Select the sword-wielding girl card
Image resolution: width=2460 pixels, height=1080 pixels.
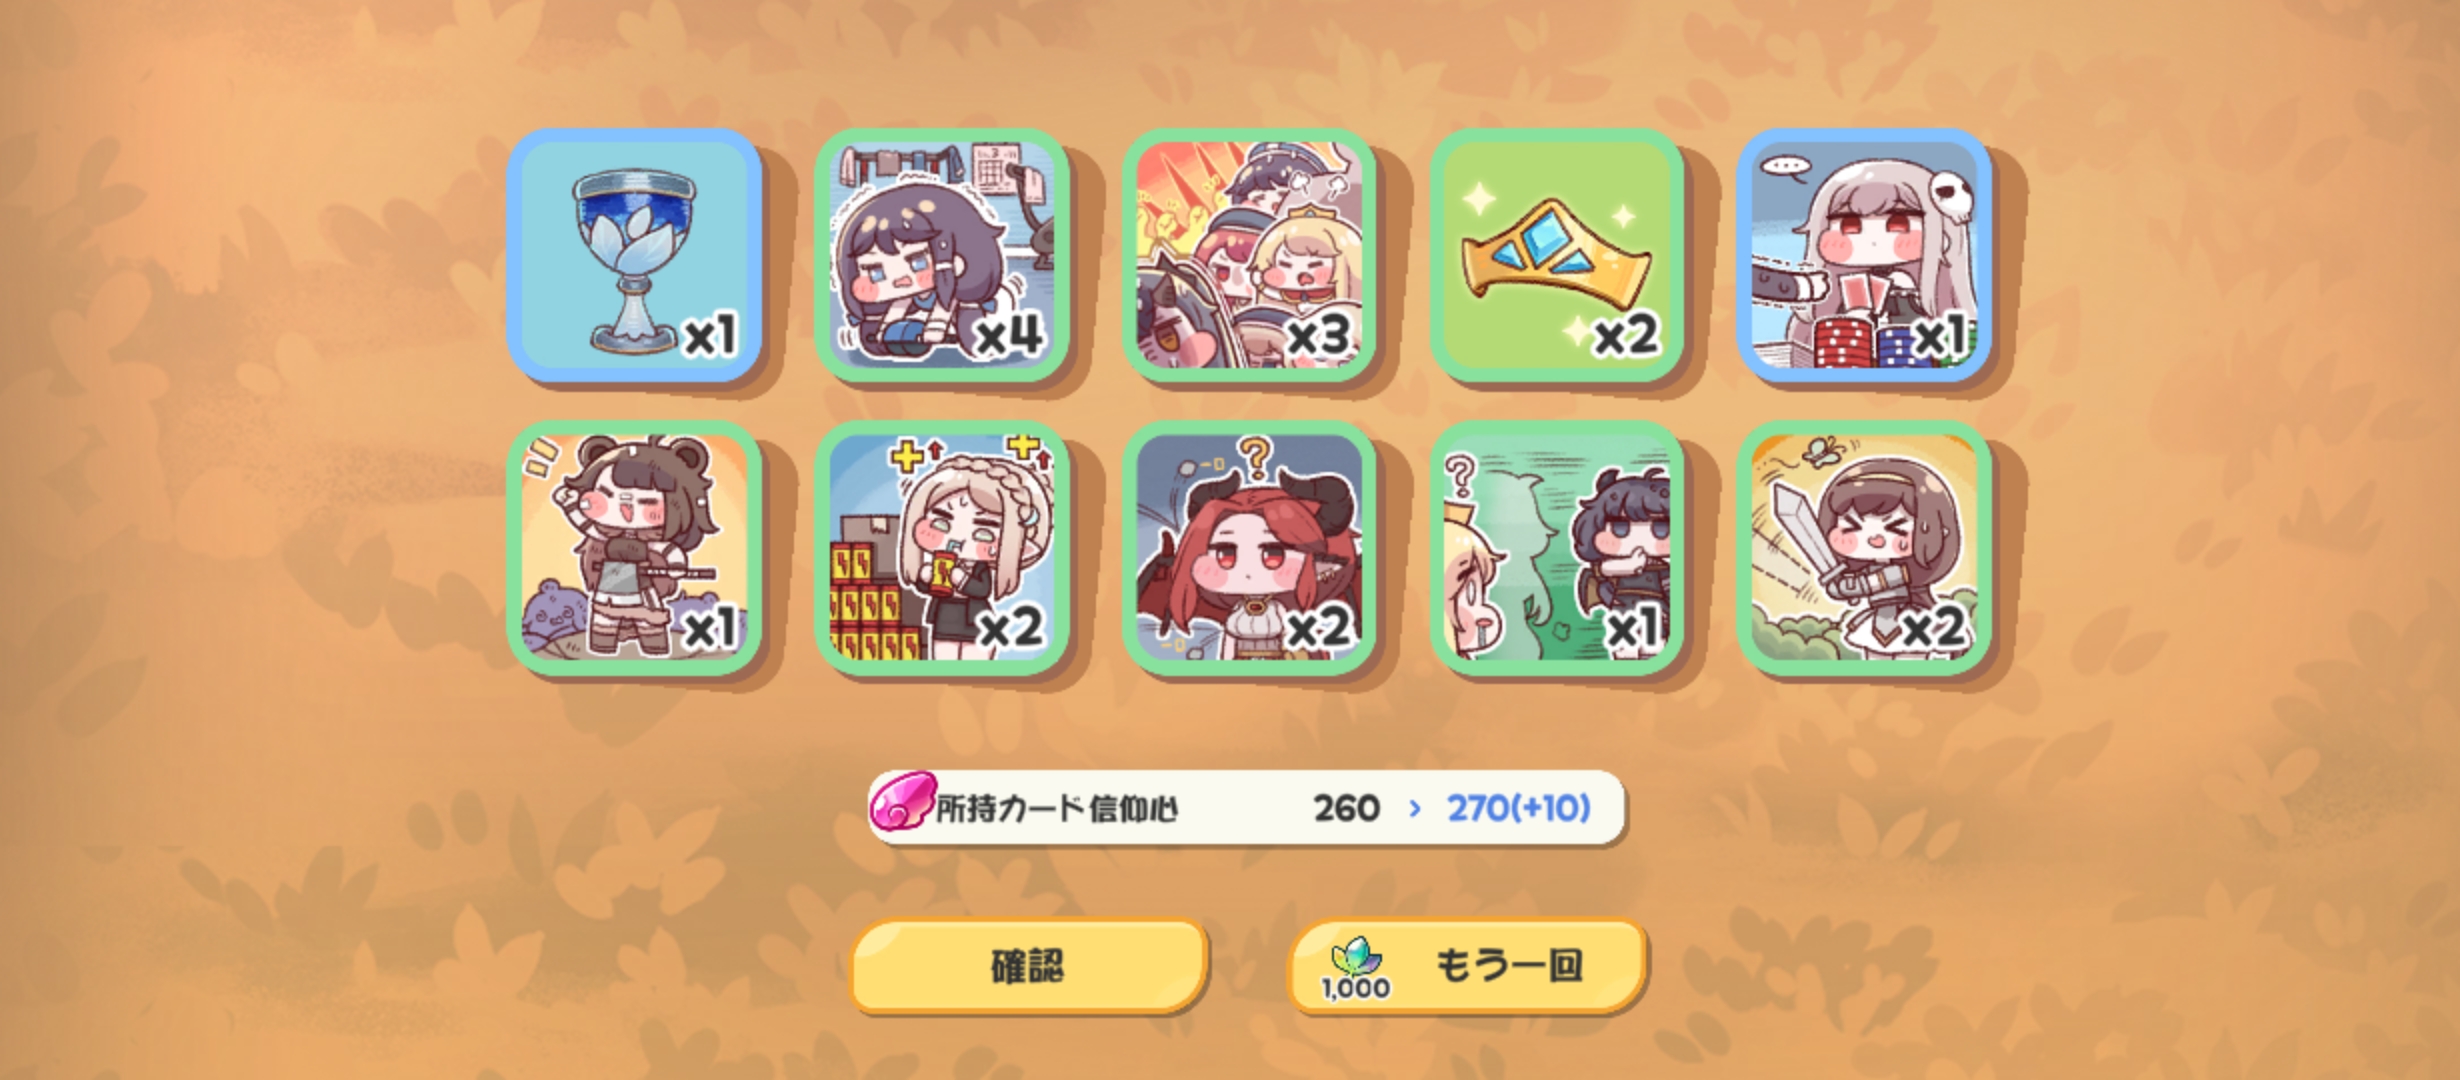[1865, 548]
